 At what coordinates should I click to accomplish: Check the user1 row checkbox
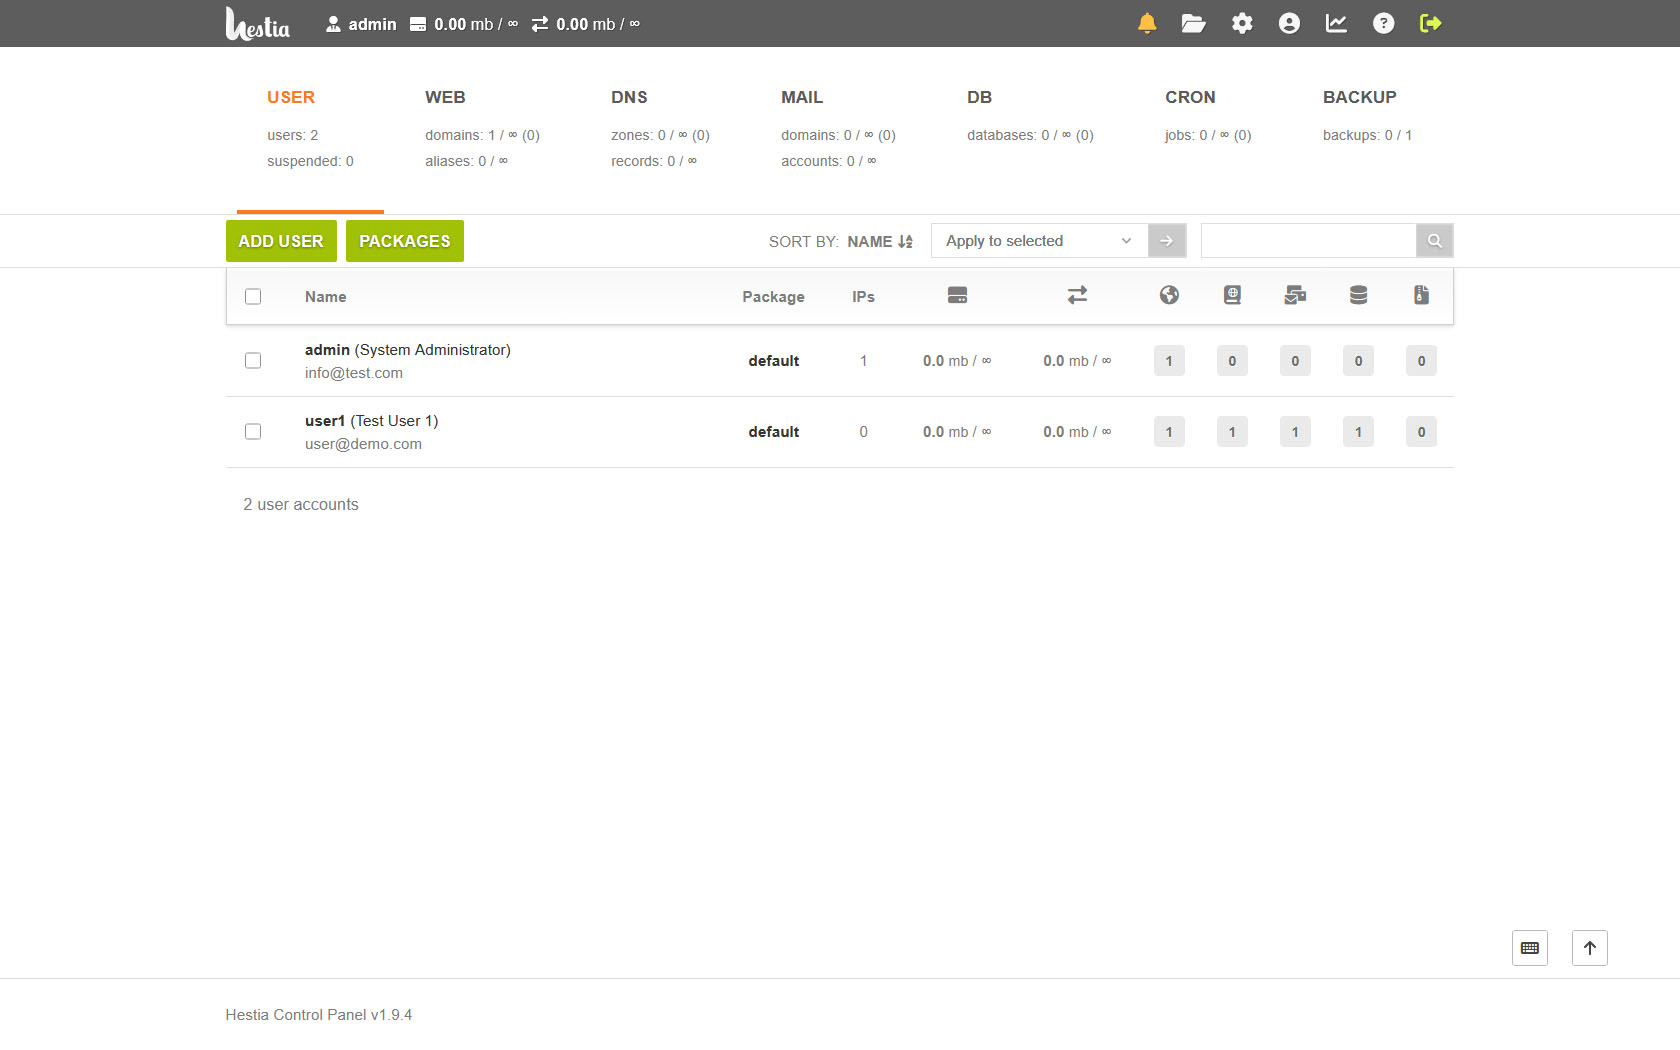(253, 432)
